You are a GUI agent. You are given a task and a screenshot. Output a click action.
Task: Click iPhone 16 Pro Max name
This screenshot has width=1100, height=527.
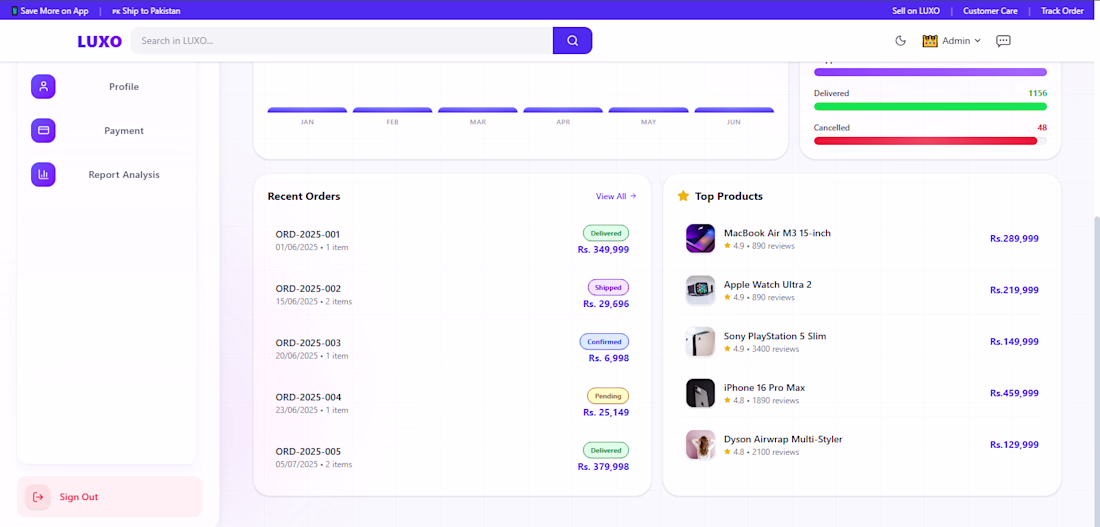pos(765,387)
